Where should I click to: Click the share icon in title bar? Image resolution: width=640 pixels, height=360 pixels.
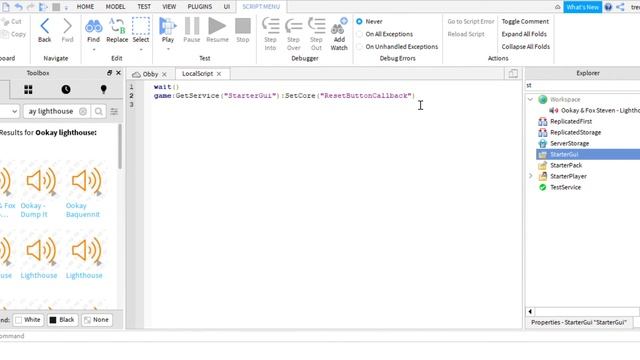coord(620,7)
